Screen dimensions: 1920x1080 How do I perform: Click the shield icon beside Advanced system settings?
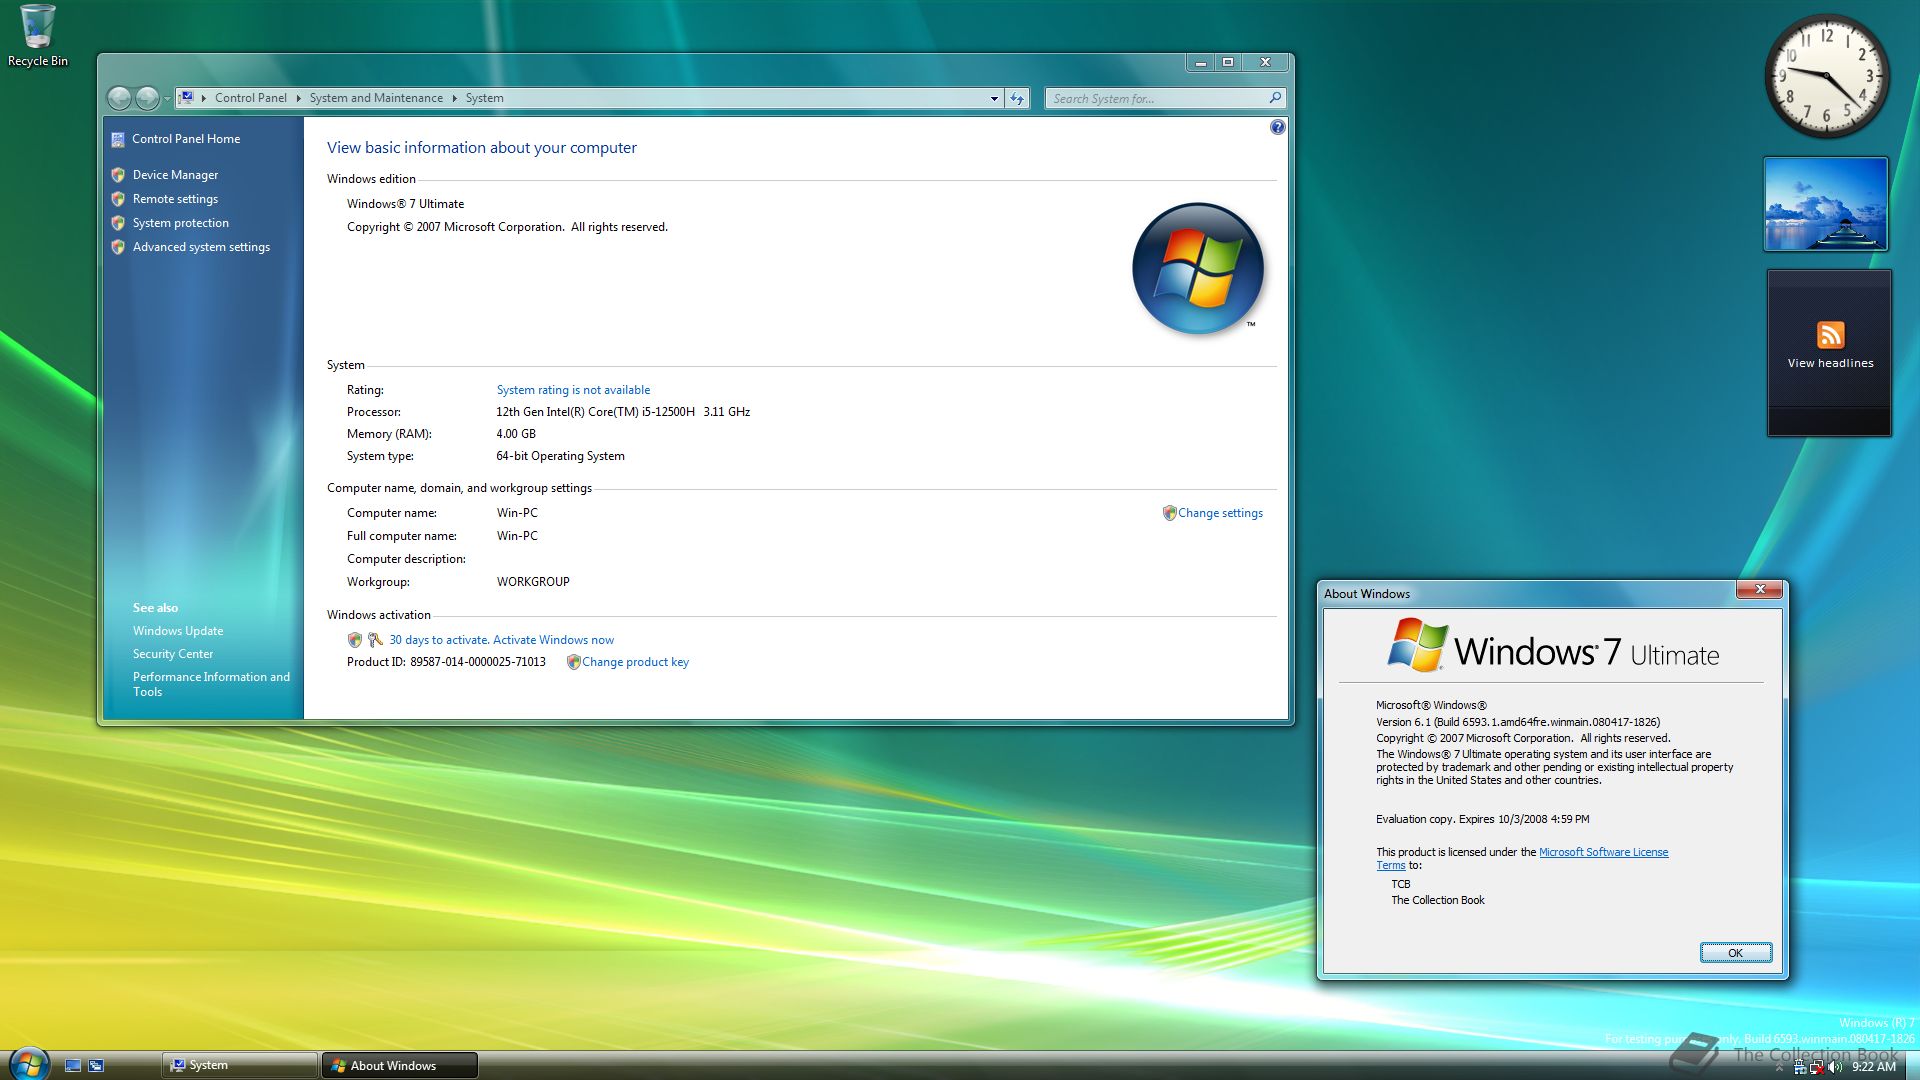click(x=118, y=247)
